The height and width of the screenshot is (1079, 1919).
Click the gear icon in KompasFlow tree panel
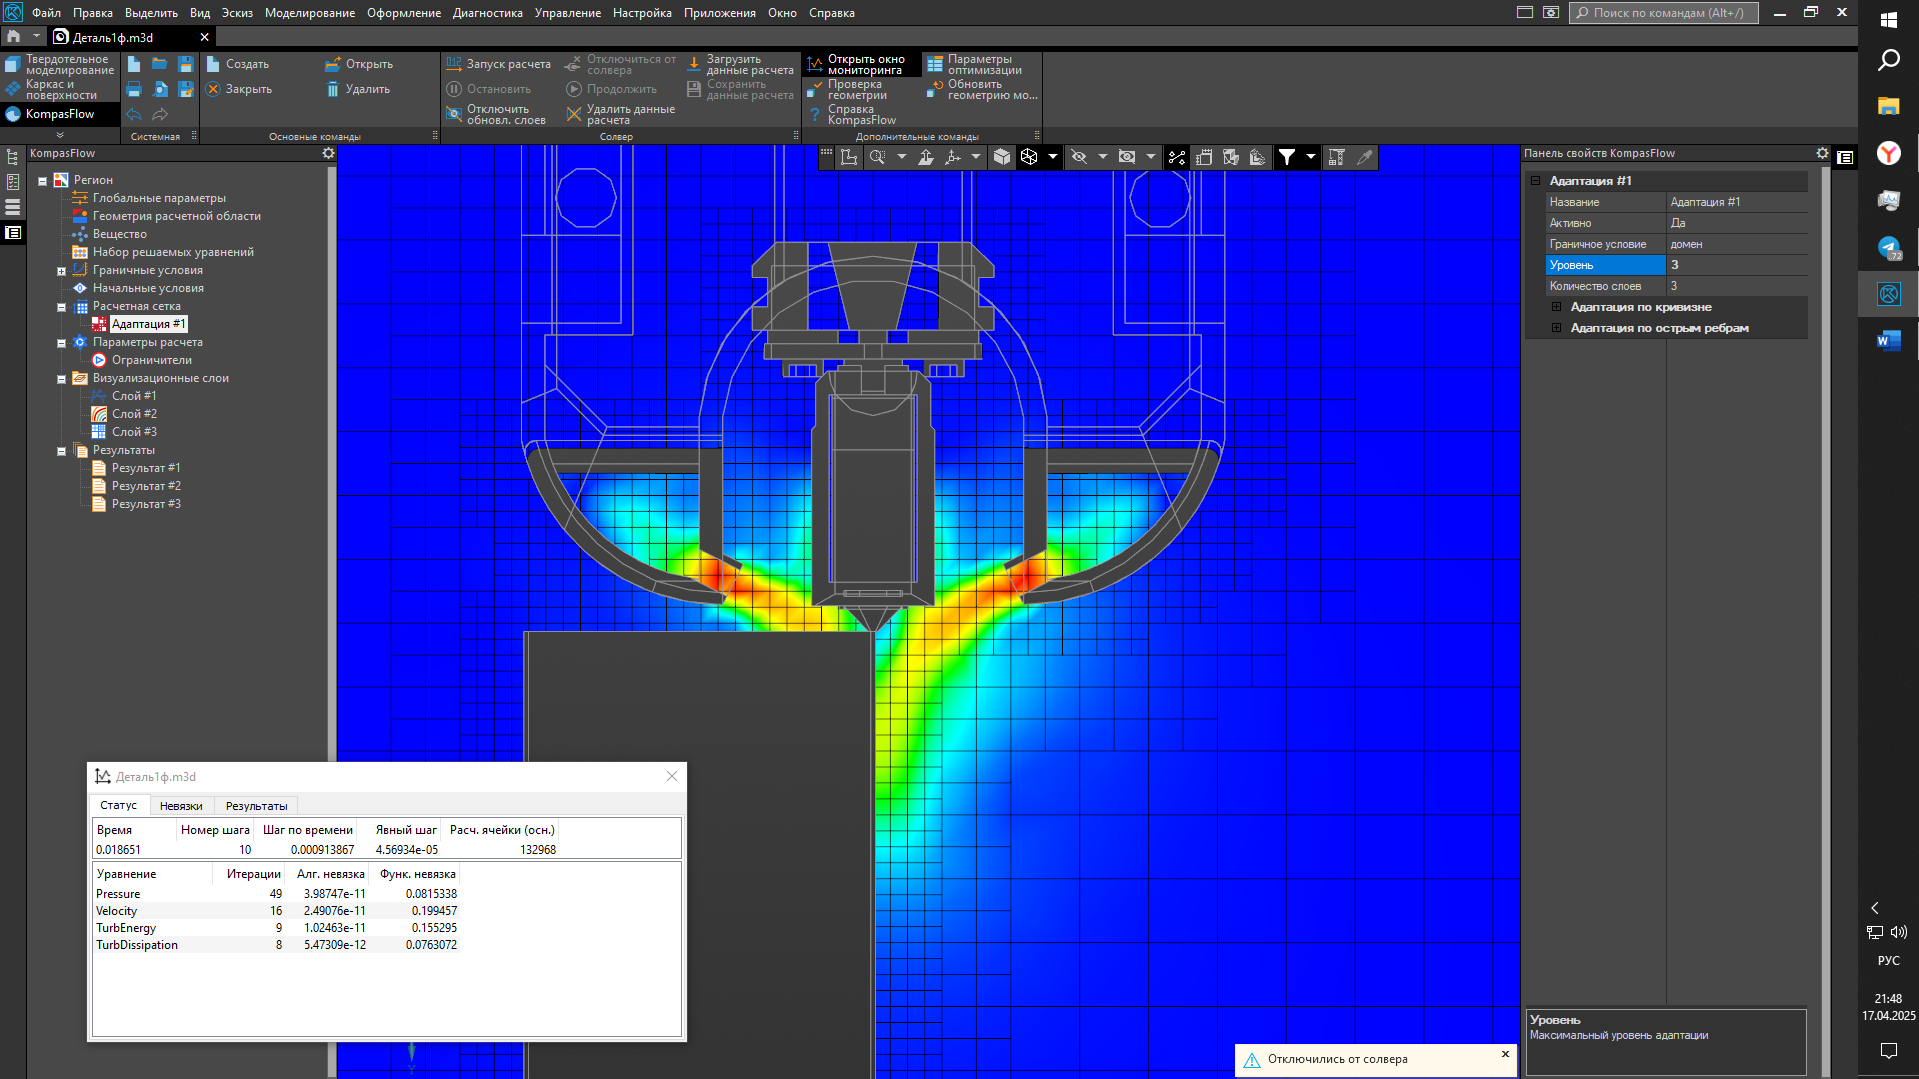pyautogui.click(x=328, y=153)
